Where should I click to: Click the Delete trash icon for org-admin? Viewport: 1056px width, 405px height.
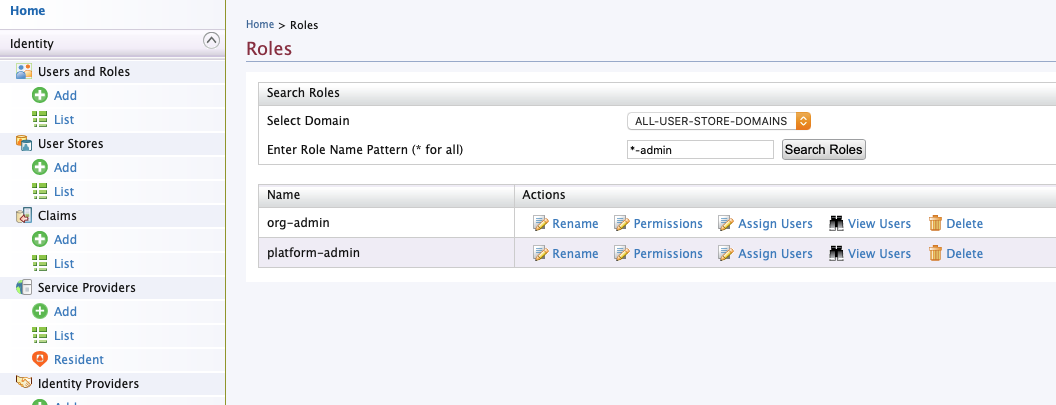(935, 223)
